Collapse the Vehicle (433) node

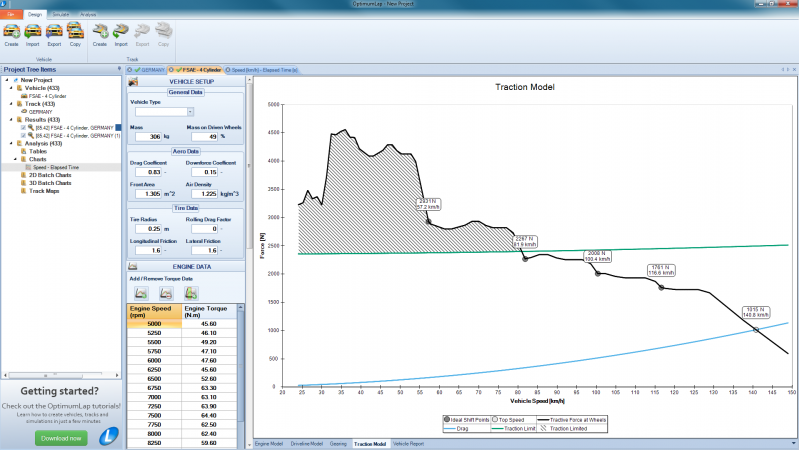tap(11, 88)
